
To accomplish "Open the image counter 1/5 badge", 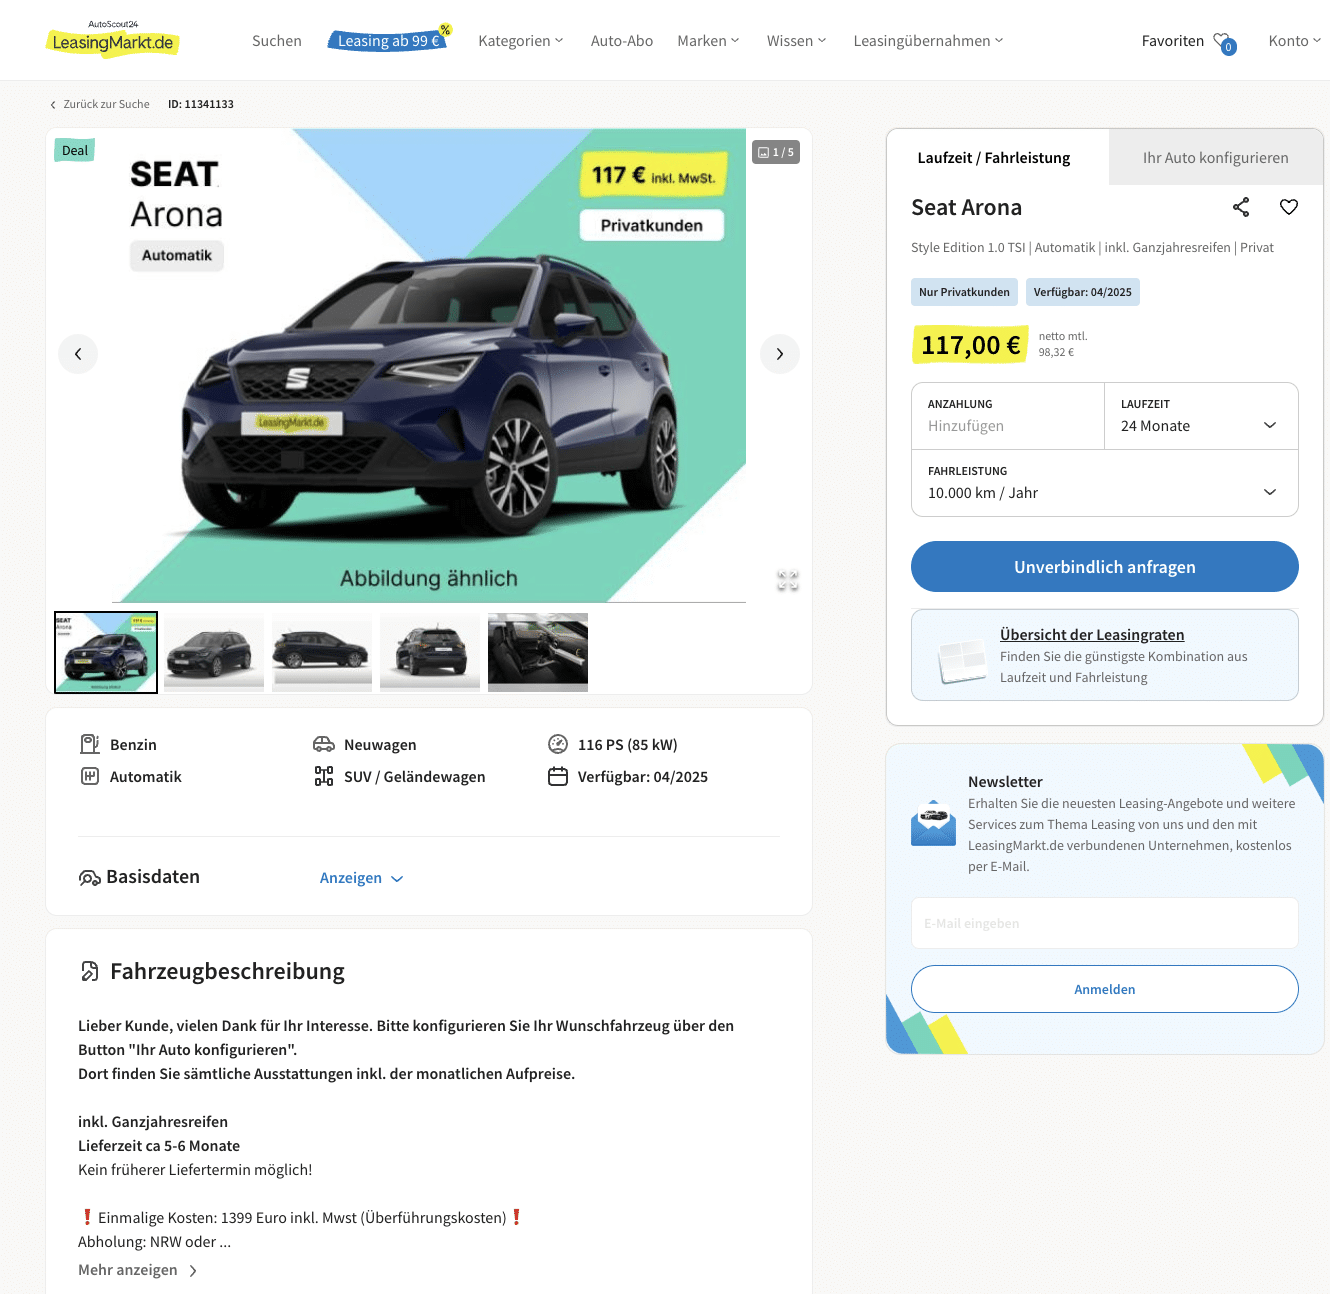I will coord(776,152).
